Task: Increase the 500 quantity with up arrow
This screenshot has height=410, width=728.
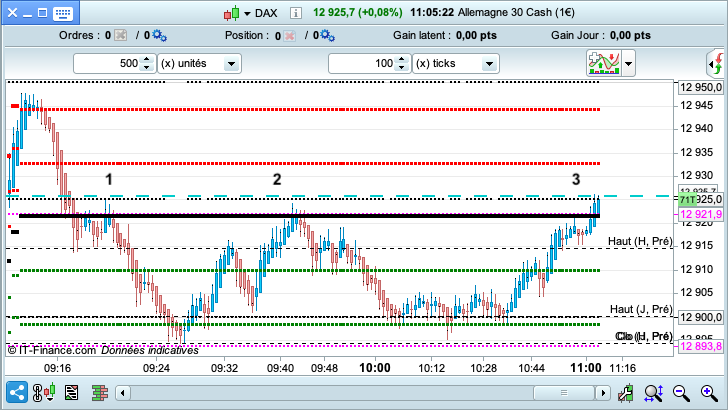Action: pos(147,59)
